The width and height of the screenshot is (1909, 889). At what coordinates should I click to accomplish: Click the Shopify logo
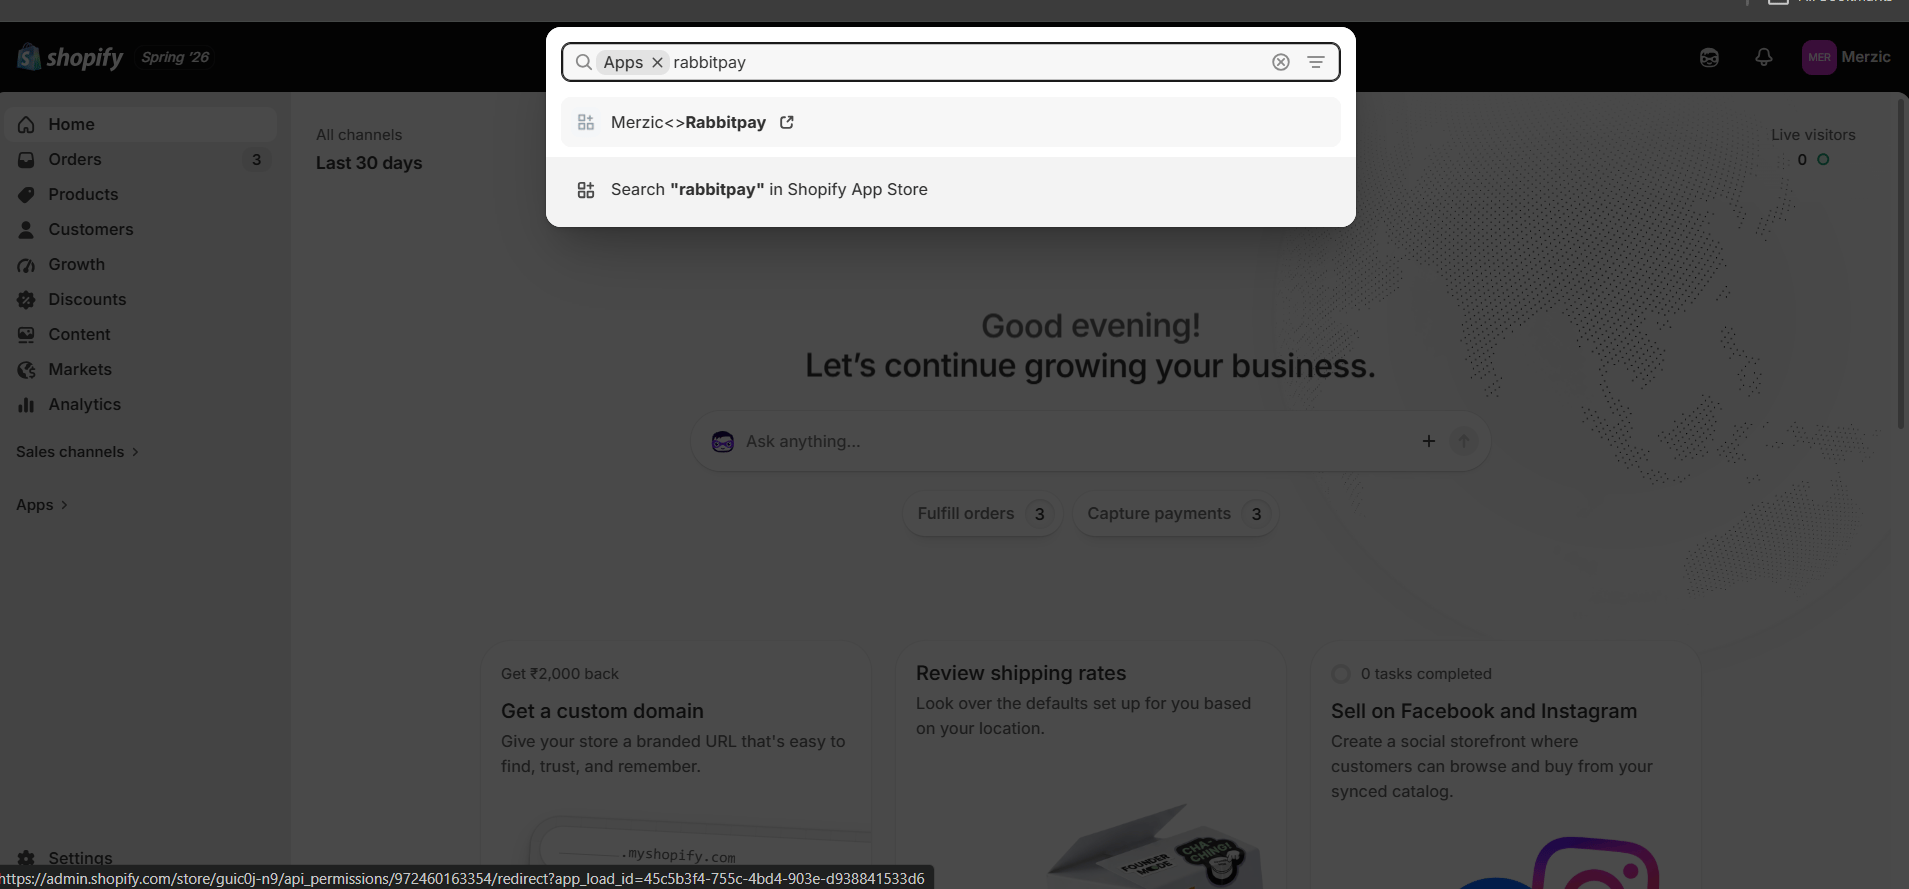[x=70, y=57]
